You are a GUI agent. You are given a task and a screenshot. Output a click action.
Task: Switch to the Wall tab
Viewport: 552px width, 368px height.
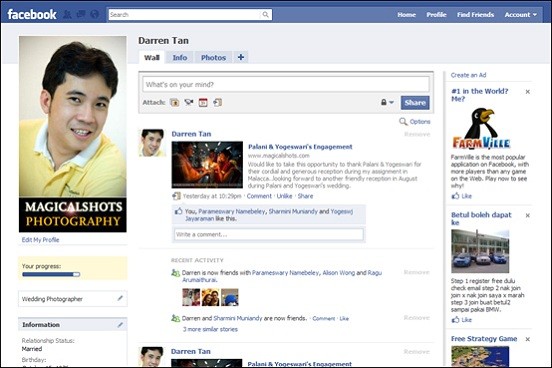point(152,57)
